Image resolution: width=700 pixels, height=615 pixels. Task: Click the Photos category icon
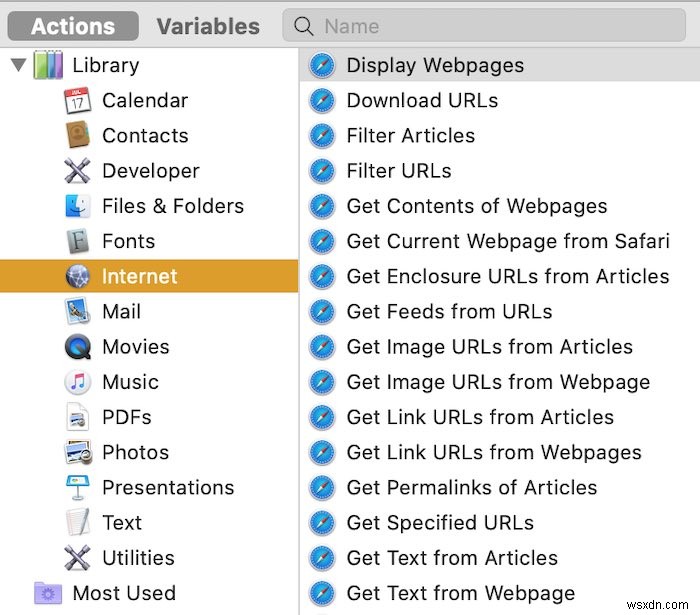pos(78,452)
